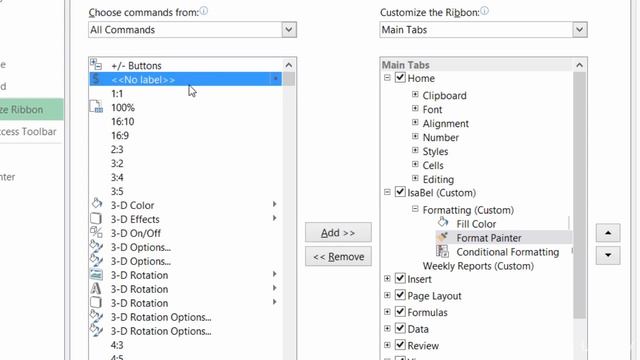
Task: Click the << Remove button
Action: click(338, 256)
